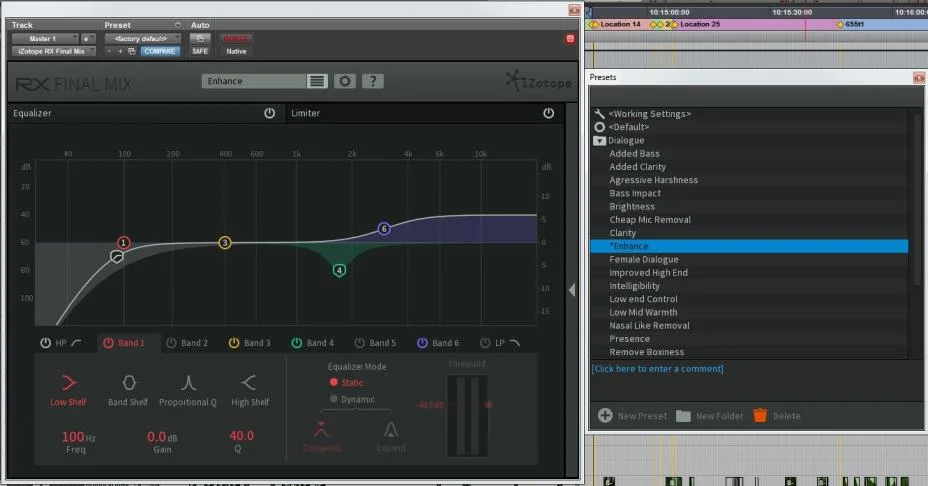
Task: Select EQ node 1 on the curve
Action: tap(123, 243)
